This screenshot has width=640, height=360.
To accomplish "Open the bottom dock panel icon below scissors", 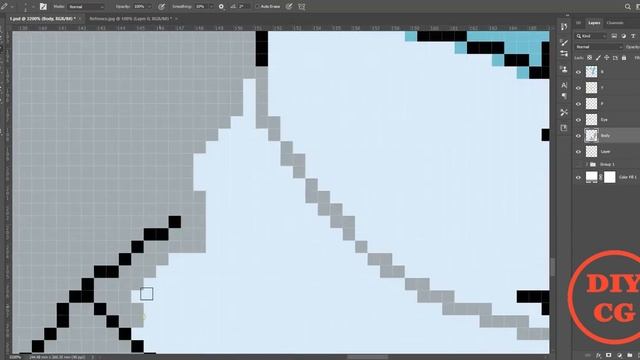I will [x=564, y=128].
